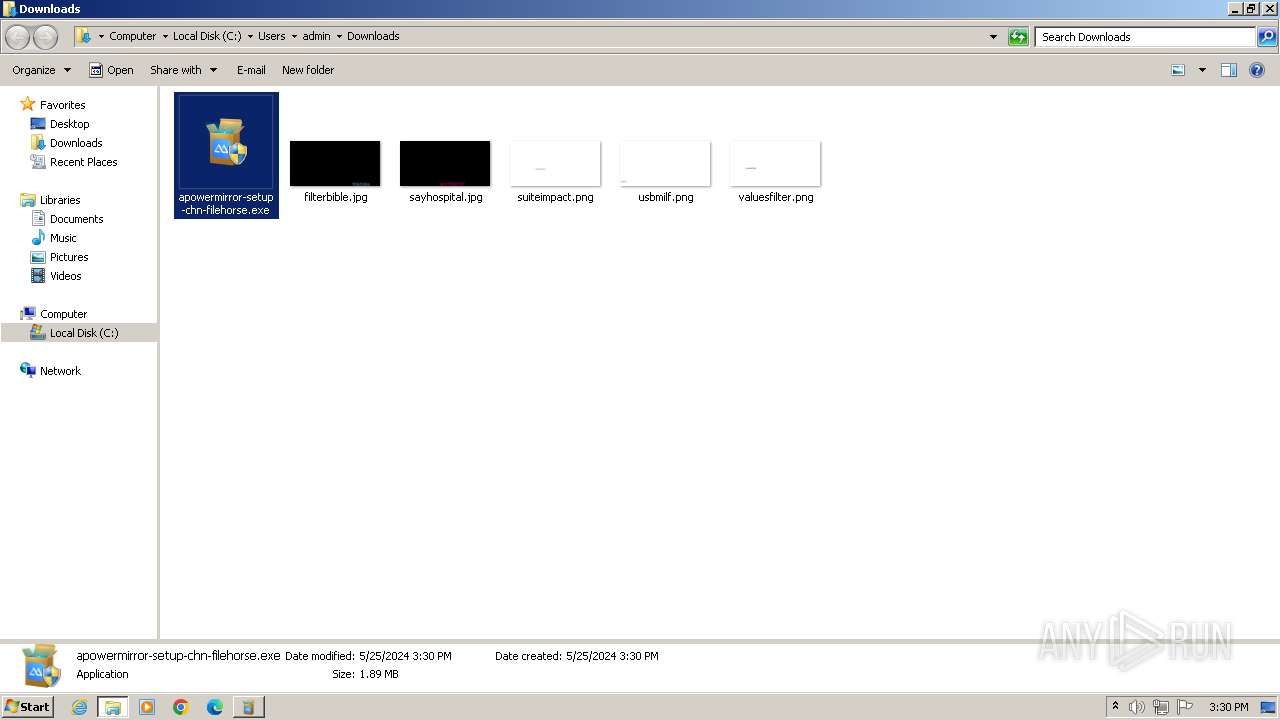Launch Microsoft Edge from taskbar
Screen dimensions: 1280x720
215,707
